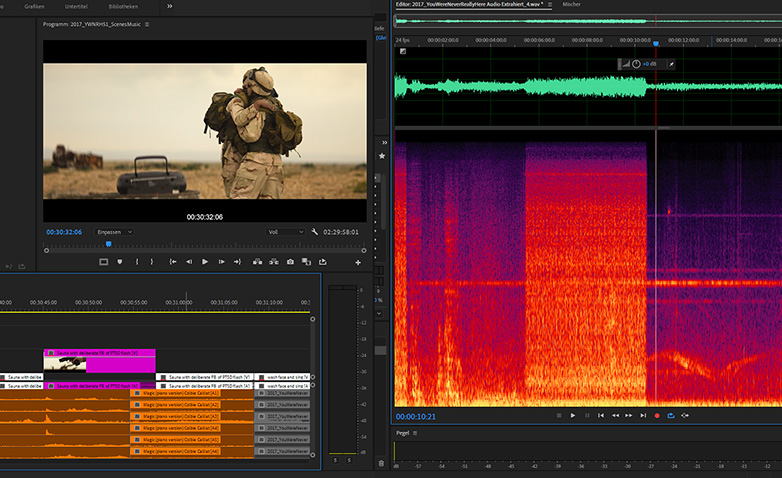
Task: Switch to the Bibliotheken workspace tab
Action: (x=123, y=6)
